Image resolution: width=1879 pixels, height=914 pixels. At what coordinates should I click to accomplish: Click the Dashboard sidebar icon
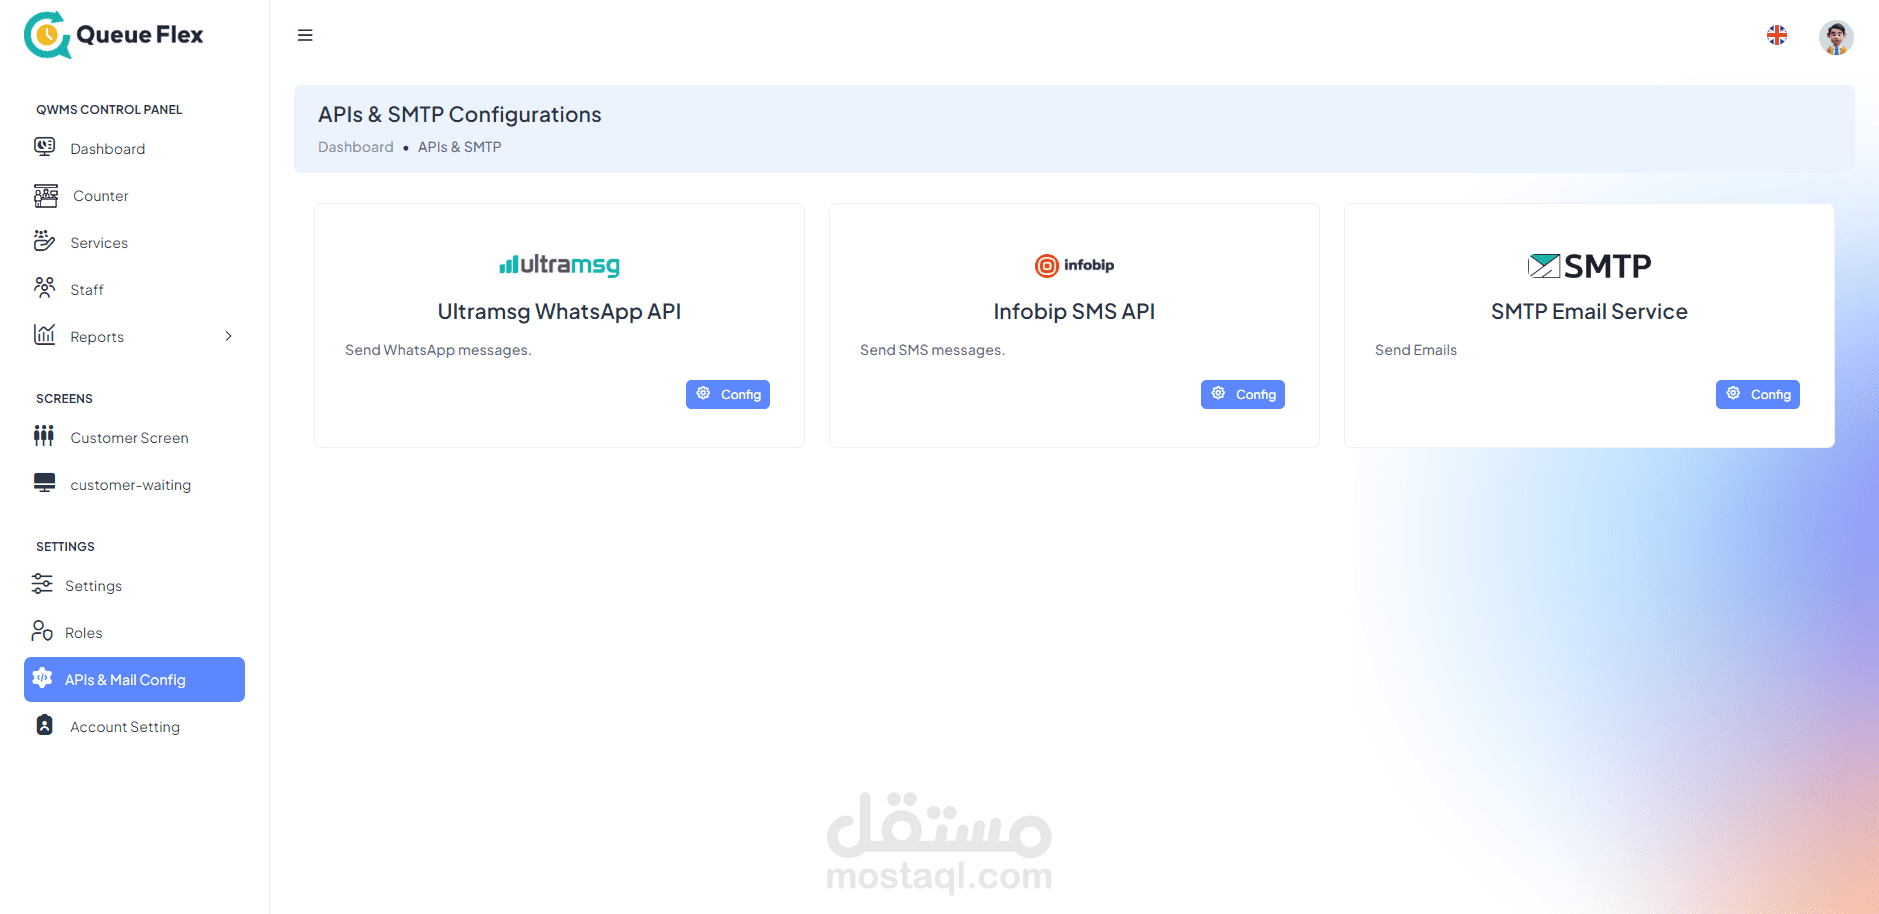[45, 147]
